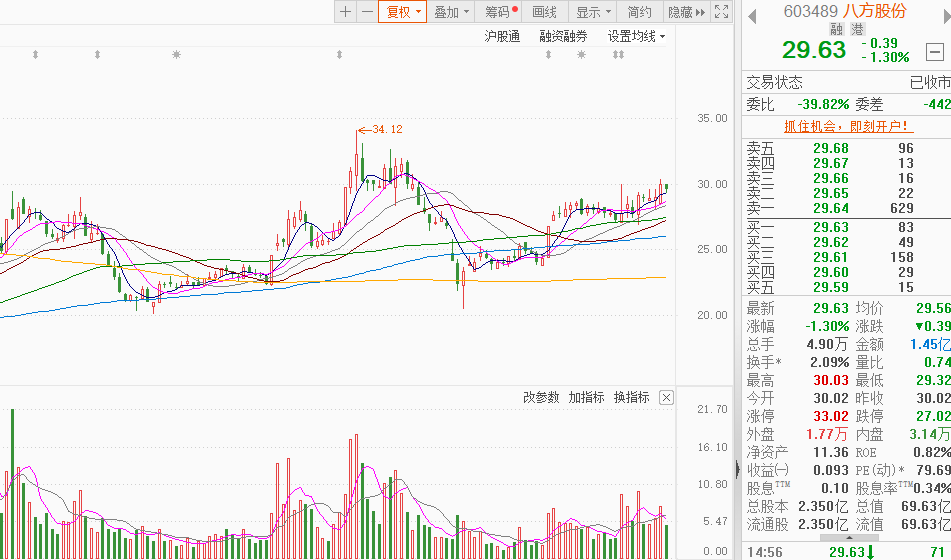Click the 交易状态 trading status label

[x=775, y=83]
